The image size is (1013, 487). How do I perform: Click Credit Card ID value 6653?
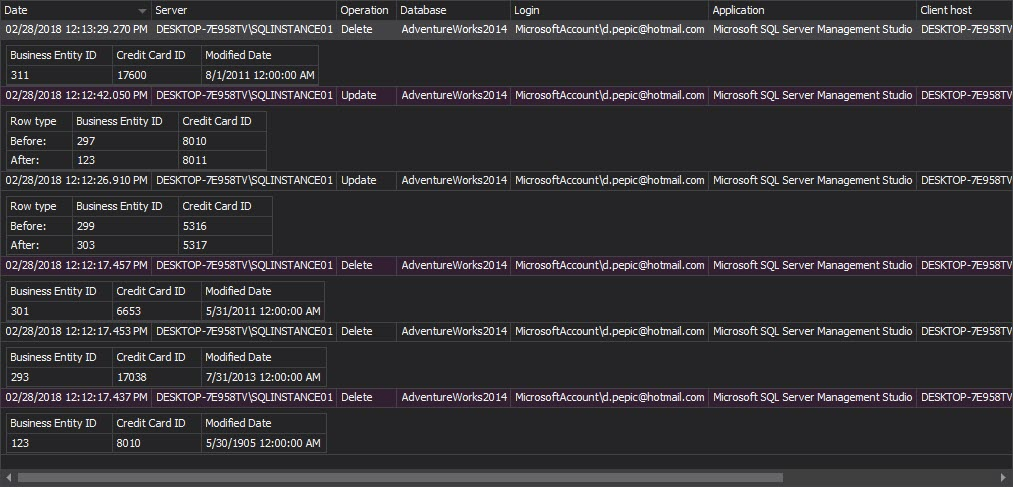(x=129, y=311)
